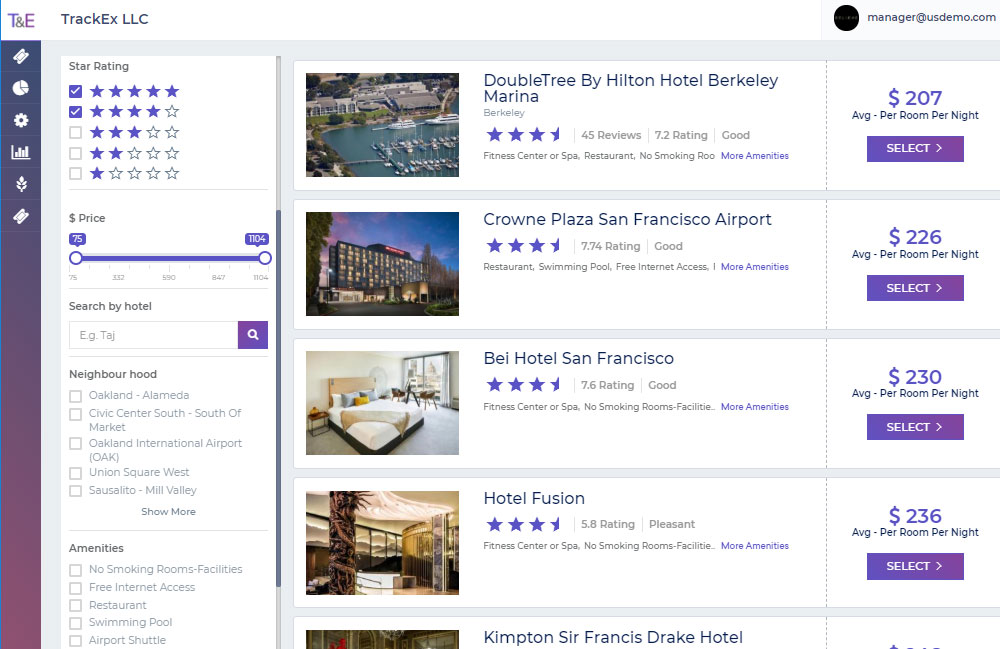The height and width of the screenshot is (649, 1000).
Task: View the Crowne Plaza building photo
Action: [x=382, y=264]
